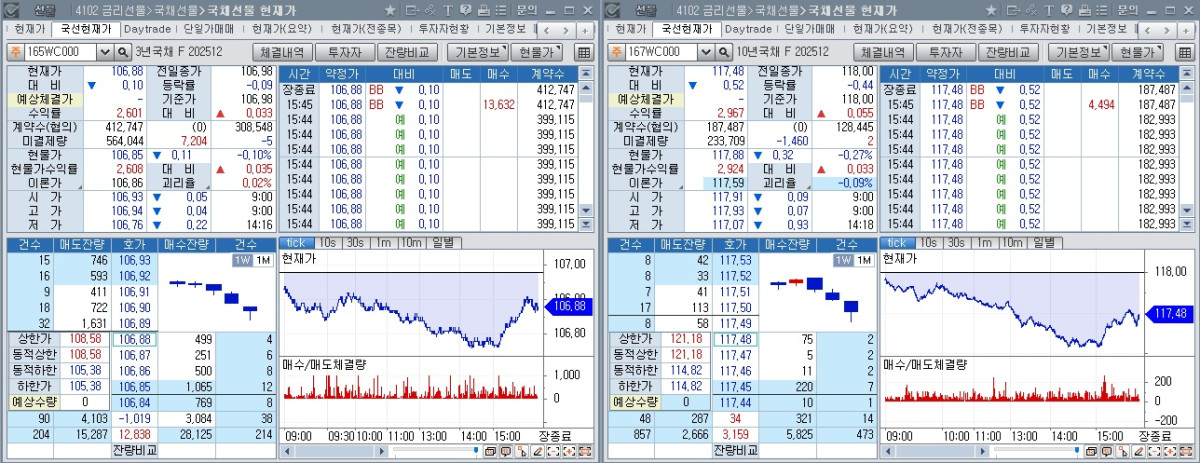Screen dimensions: 1200x463
Task: Select 30s chart interval in left window
Action: pyautogui.click(x=357, y=242)
